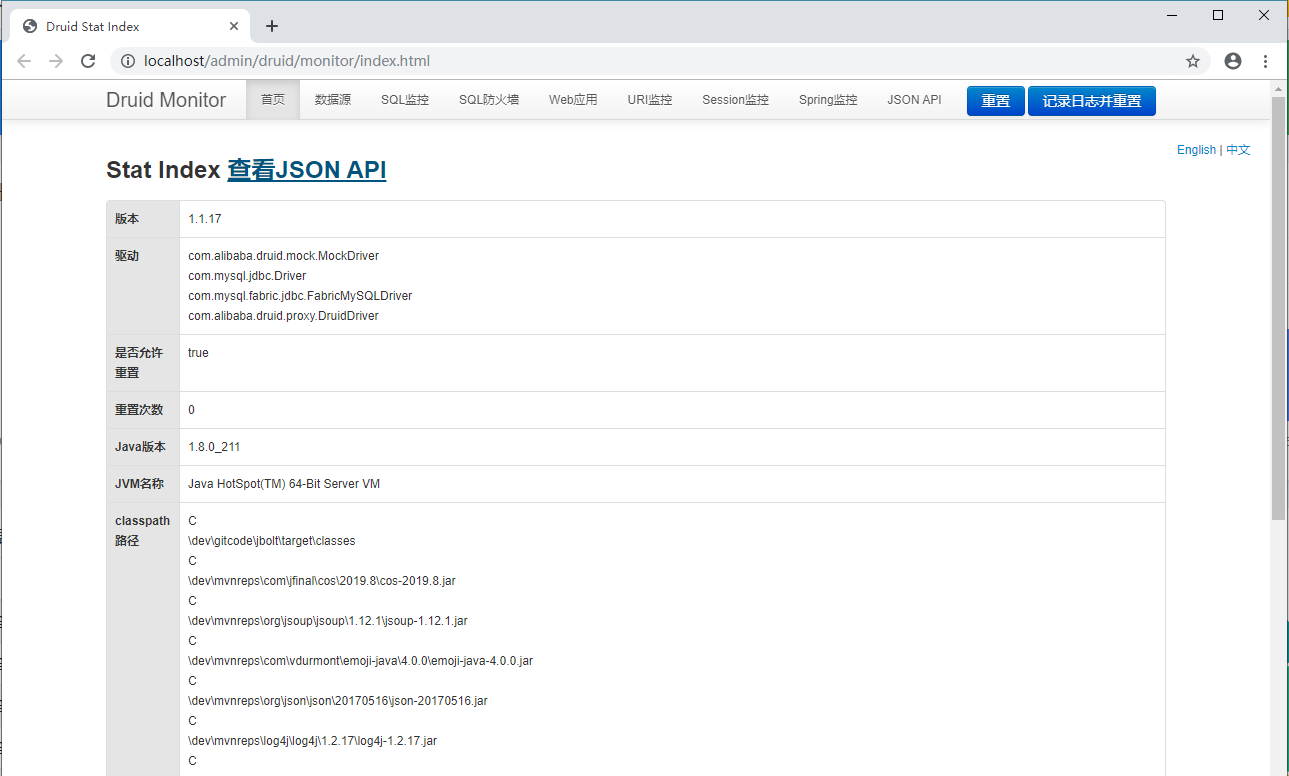The width and height of the screenshot is (1289, 776).
Task: Open the Session监控 navigation tab
Action: click(735, 100)
